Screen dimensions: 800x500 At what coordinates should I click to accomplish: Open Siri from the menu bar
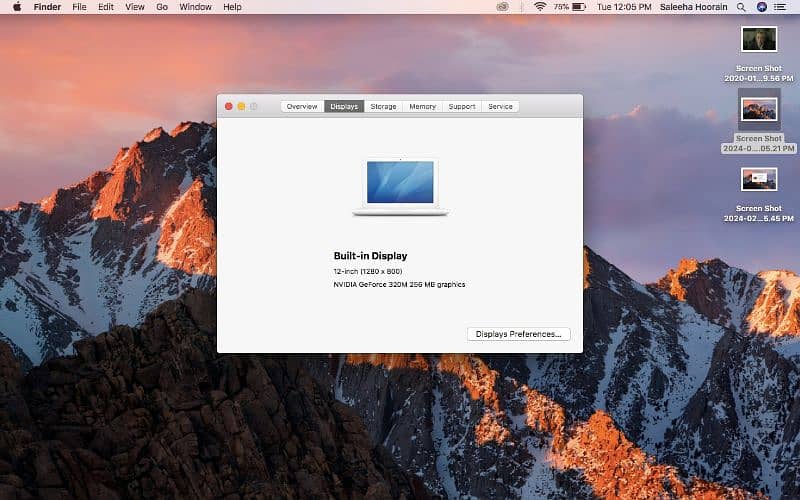click(x=762, y=7)
